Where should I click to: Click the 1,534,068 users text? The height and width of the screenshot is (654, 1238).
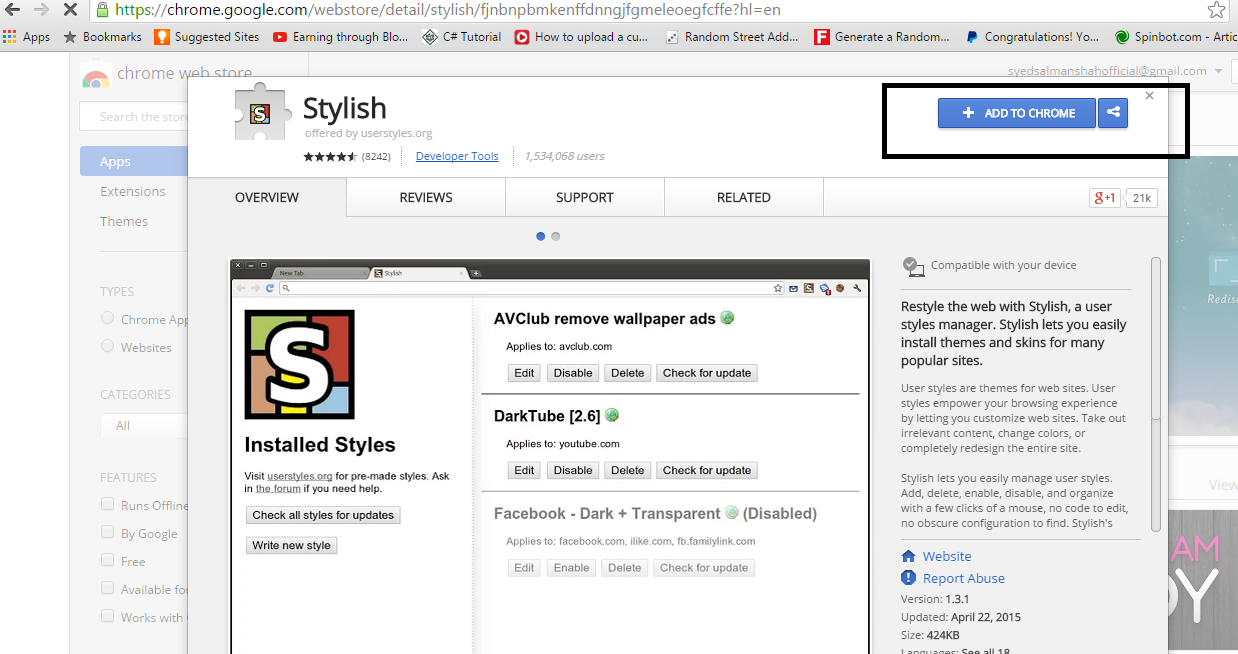coord(564,156)
